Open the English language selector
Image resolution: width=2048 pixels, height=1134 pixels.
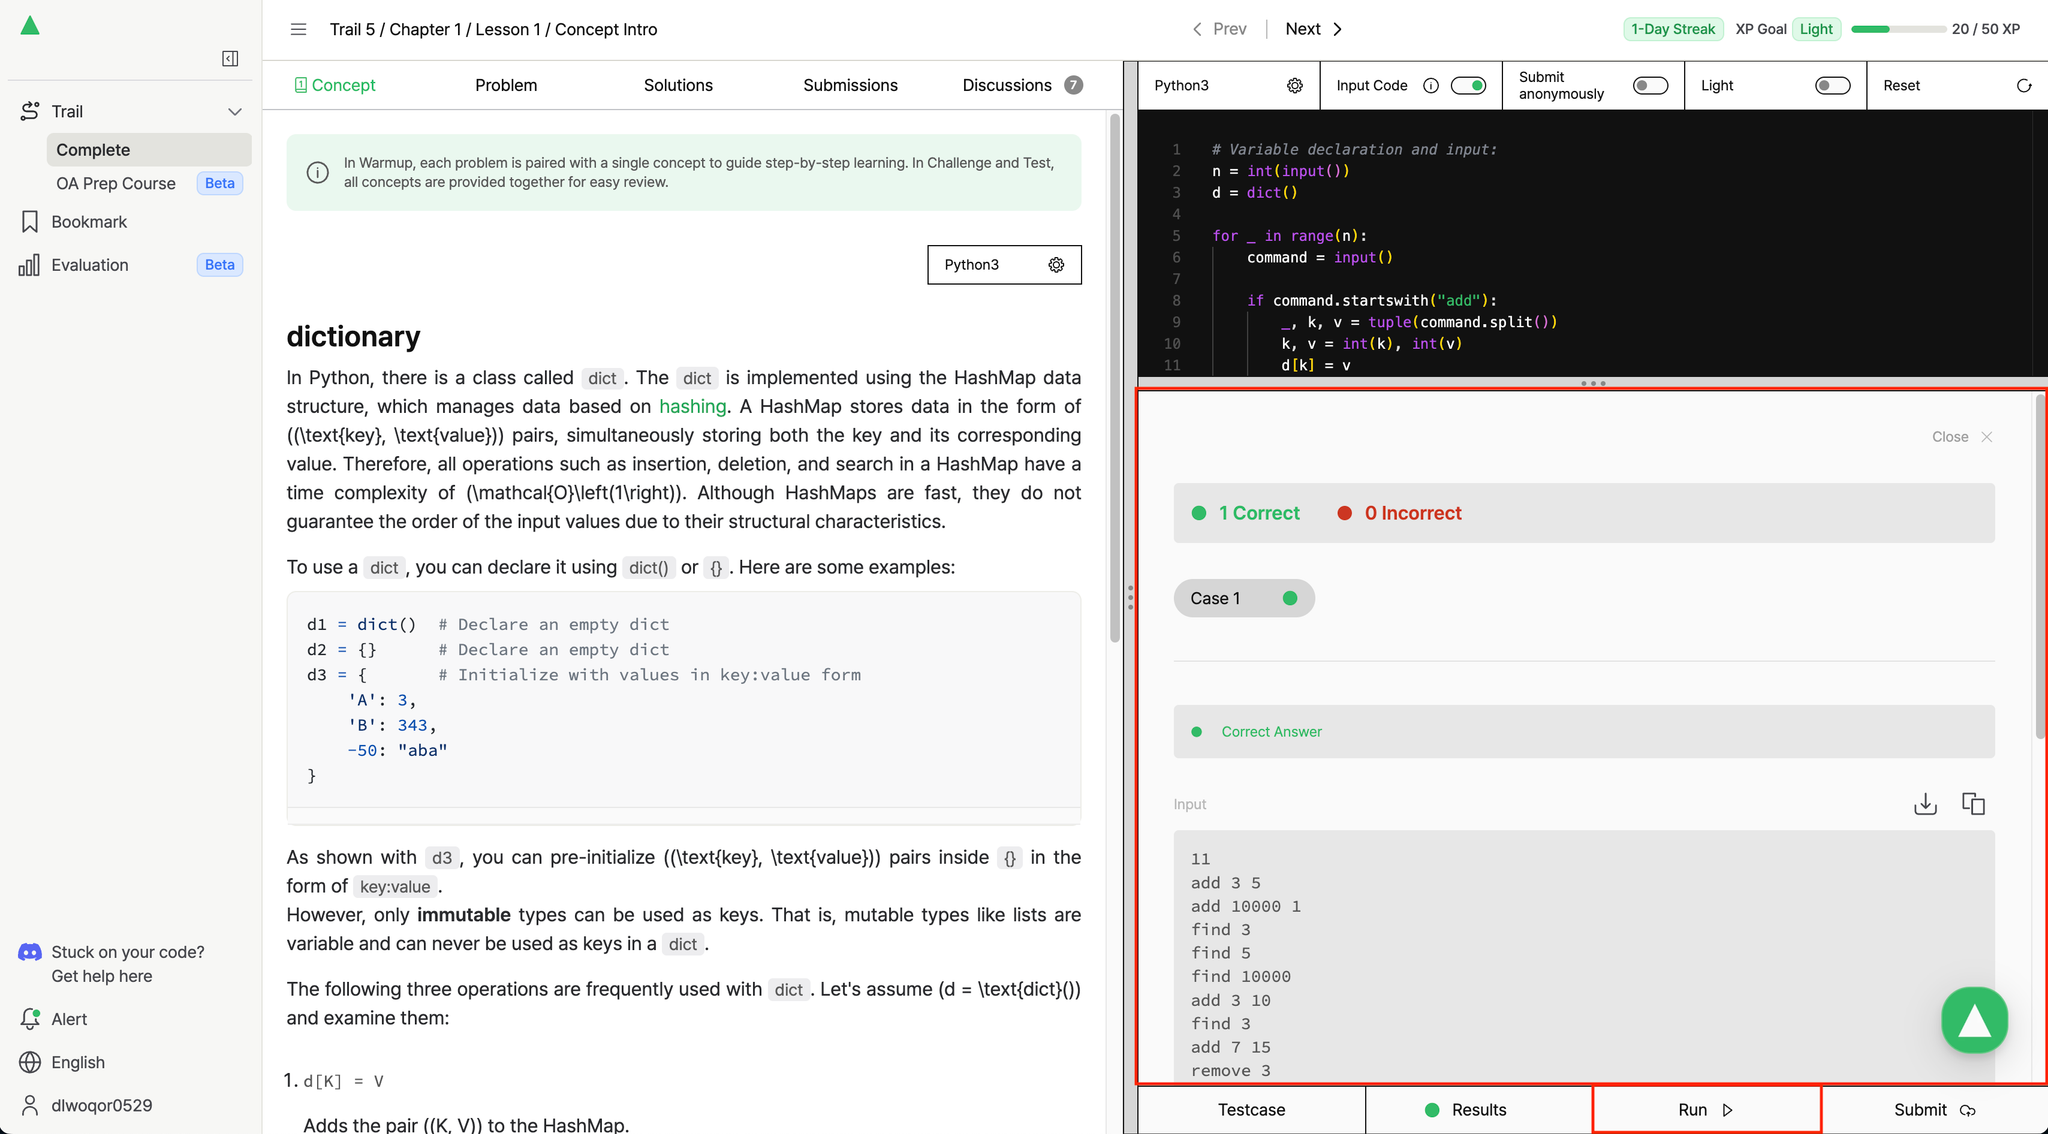pos(78,1062)
